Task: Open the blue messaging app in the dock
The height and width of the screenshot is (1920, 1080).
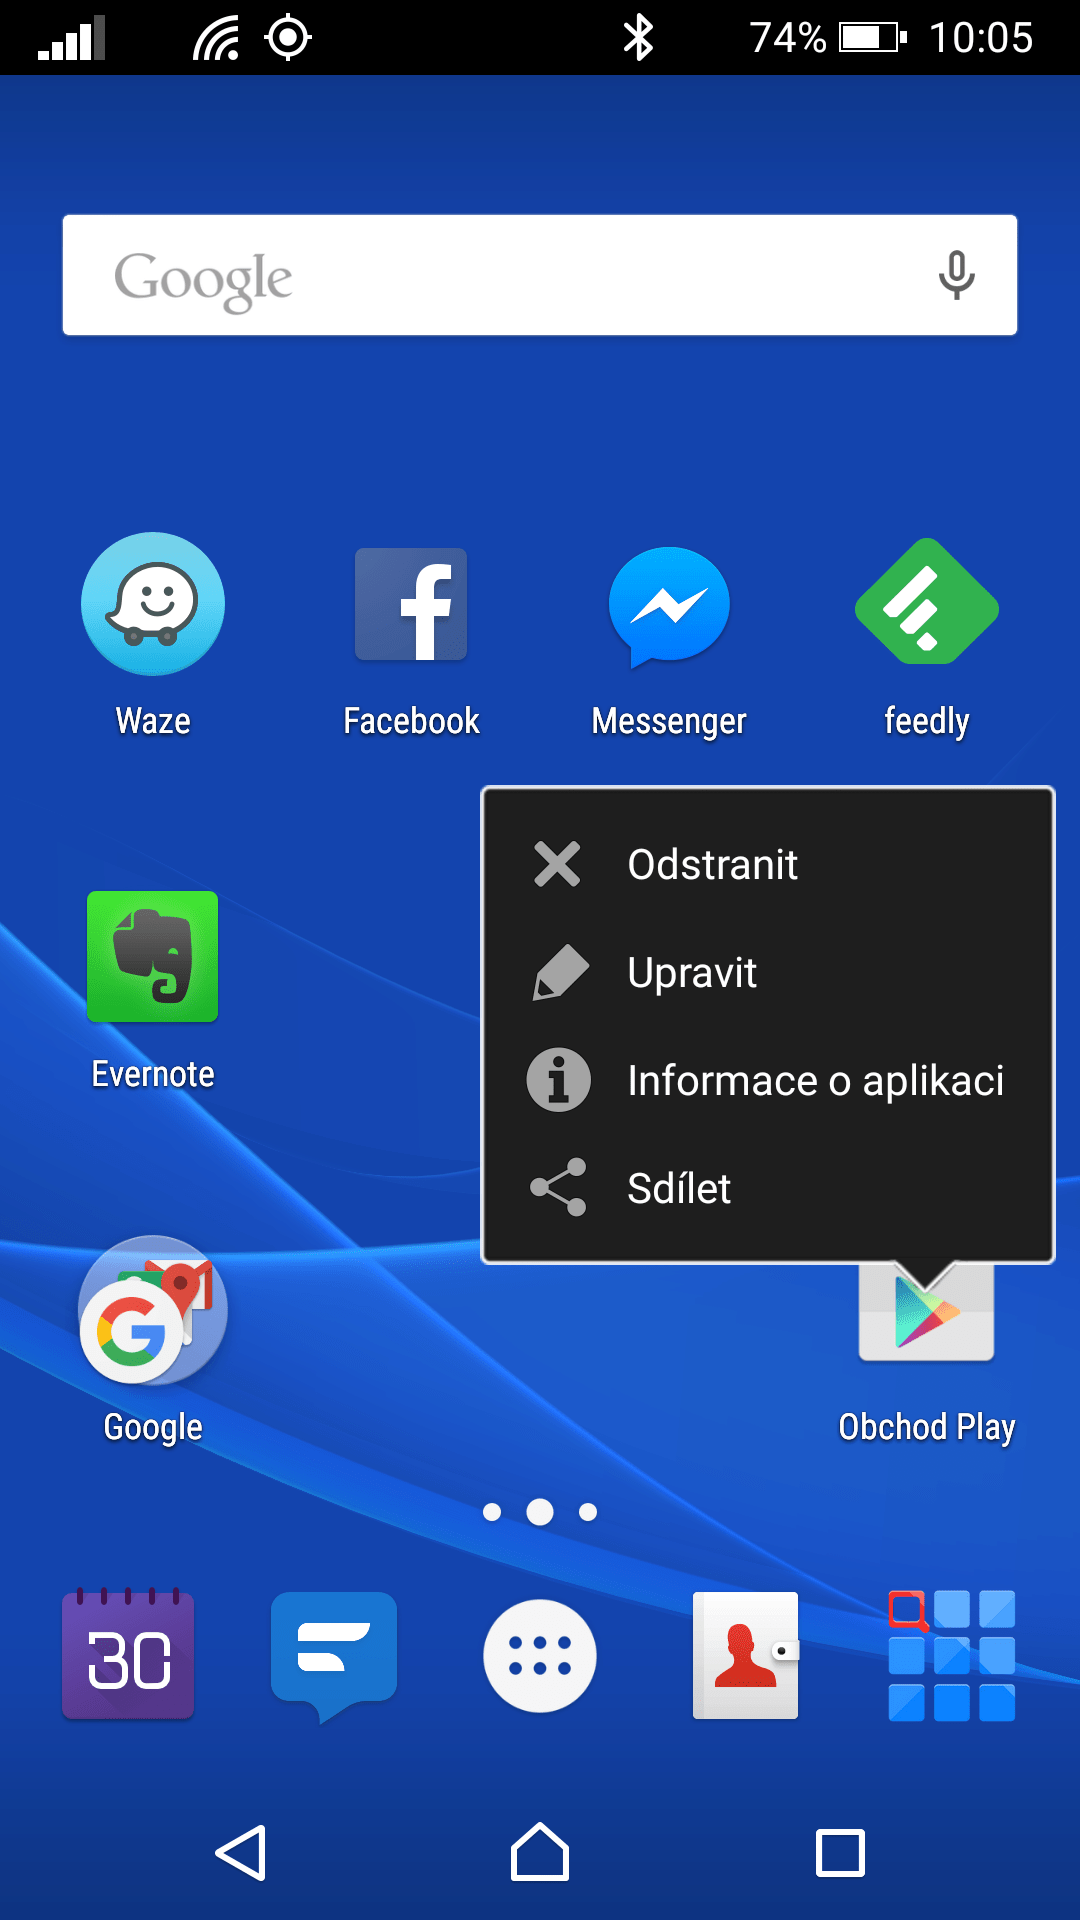Action: (334, 1656)
